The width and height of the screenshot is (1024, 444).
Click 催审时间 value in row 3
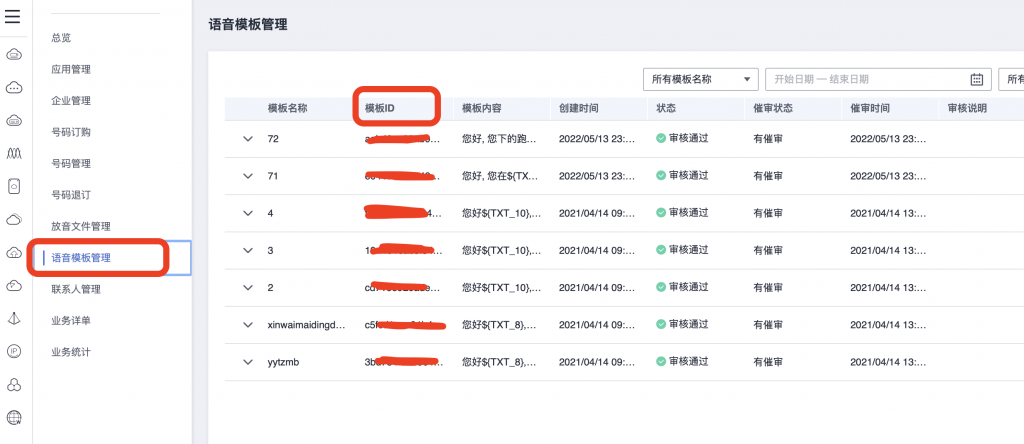pyautogui.click(x=888, y=251)
